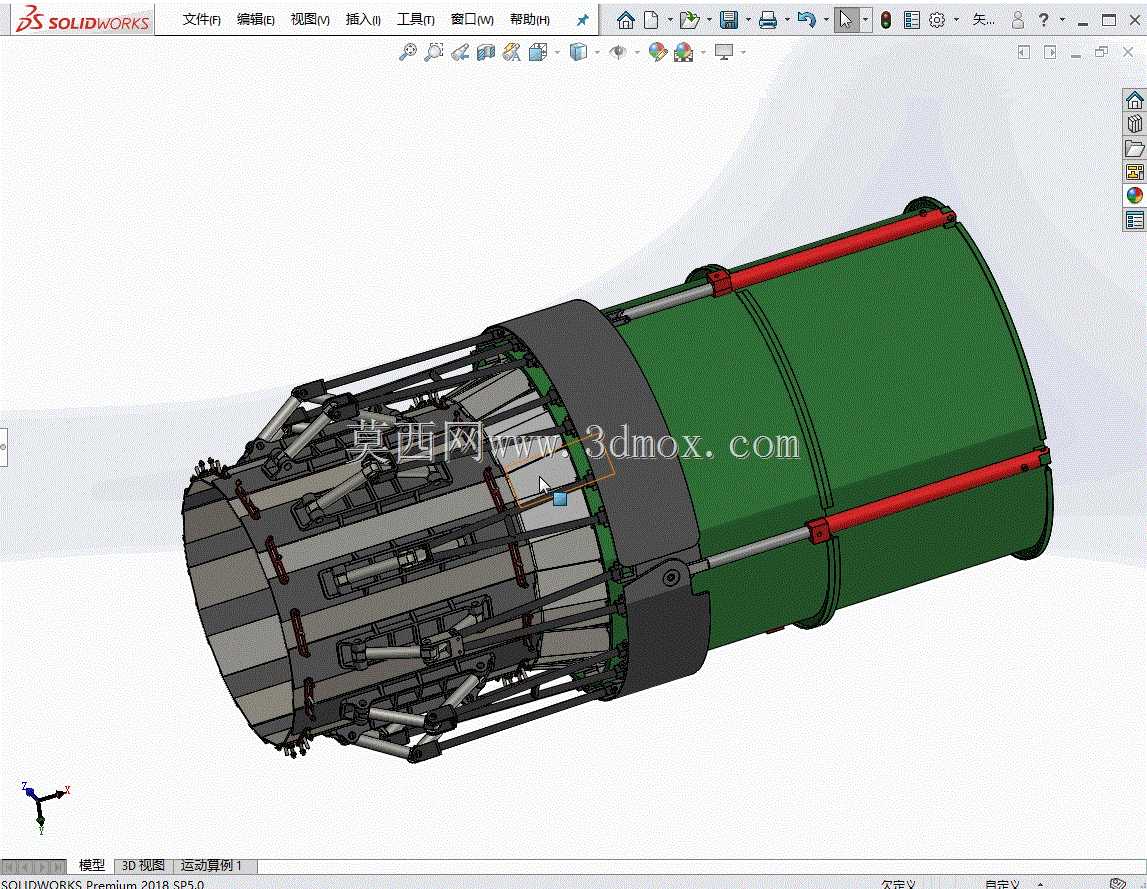Open Design Library in task pane
1147x889 pixels.
[x=1135, y=124]
